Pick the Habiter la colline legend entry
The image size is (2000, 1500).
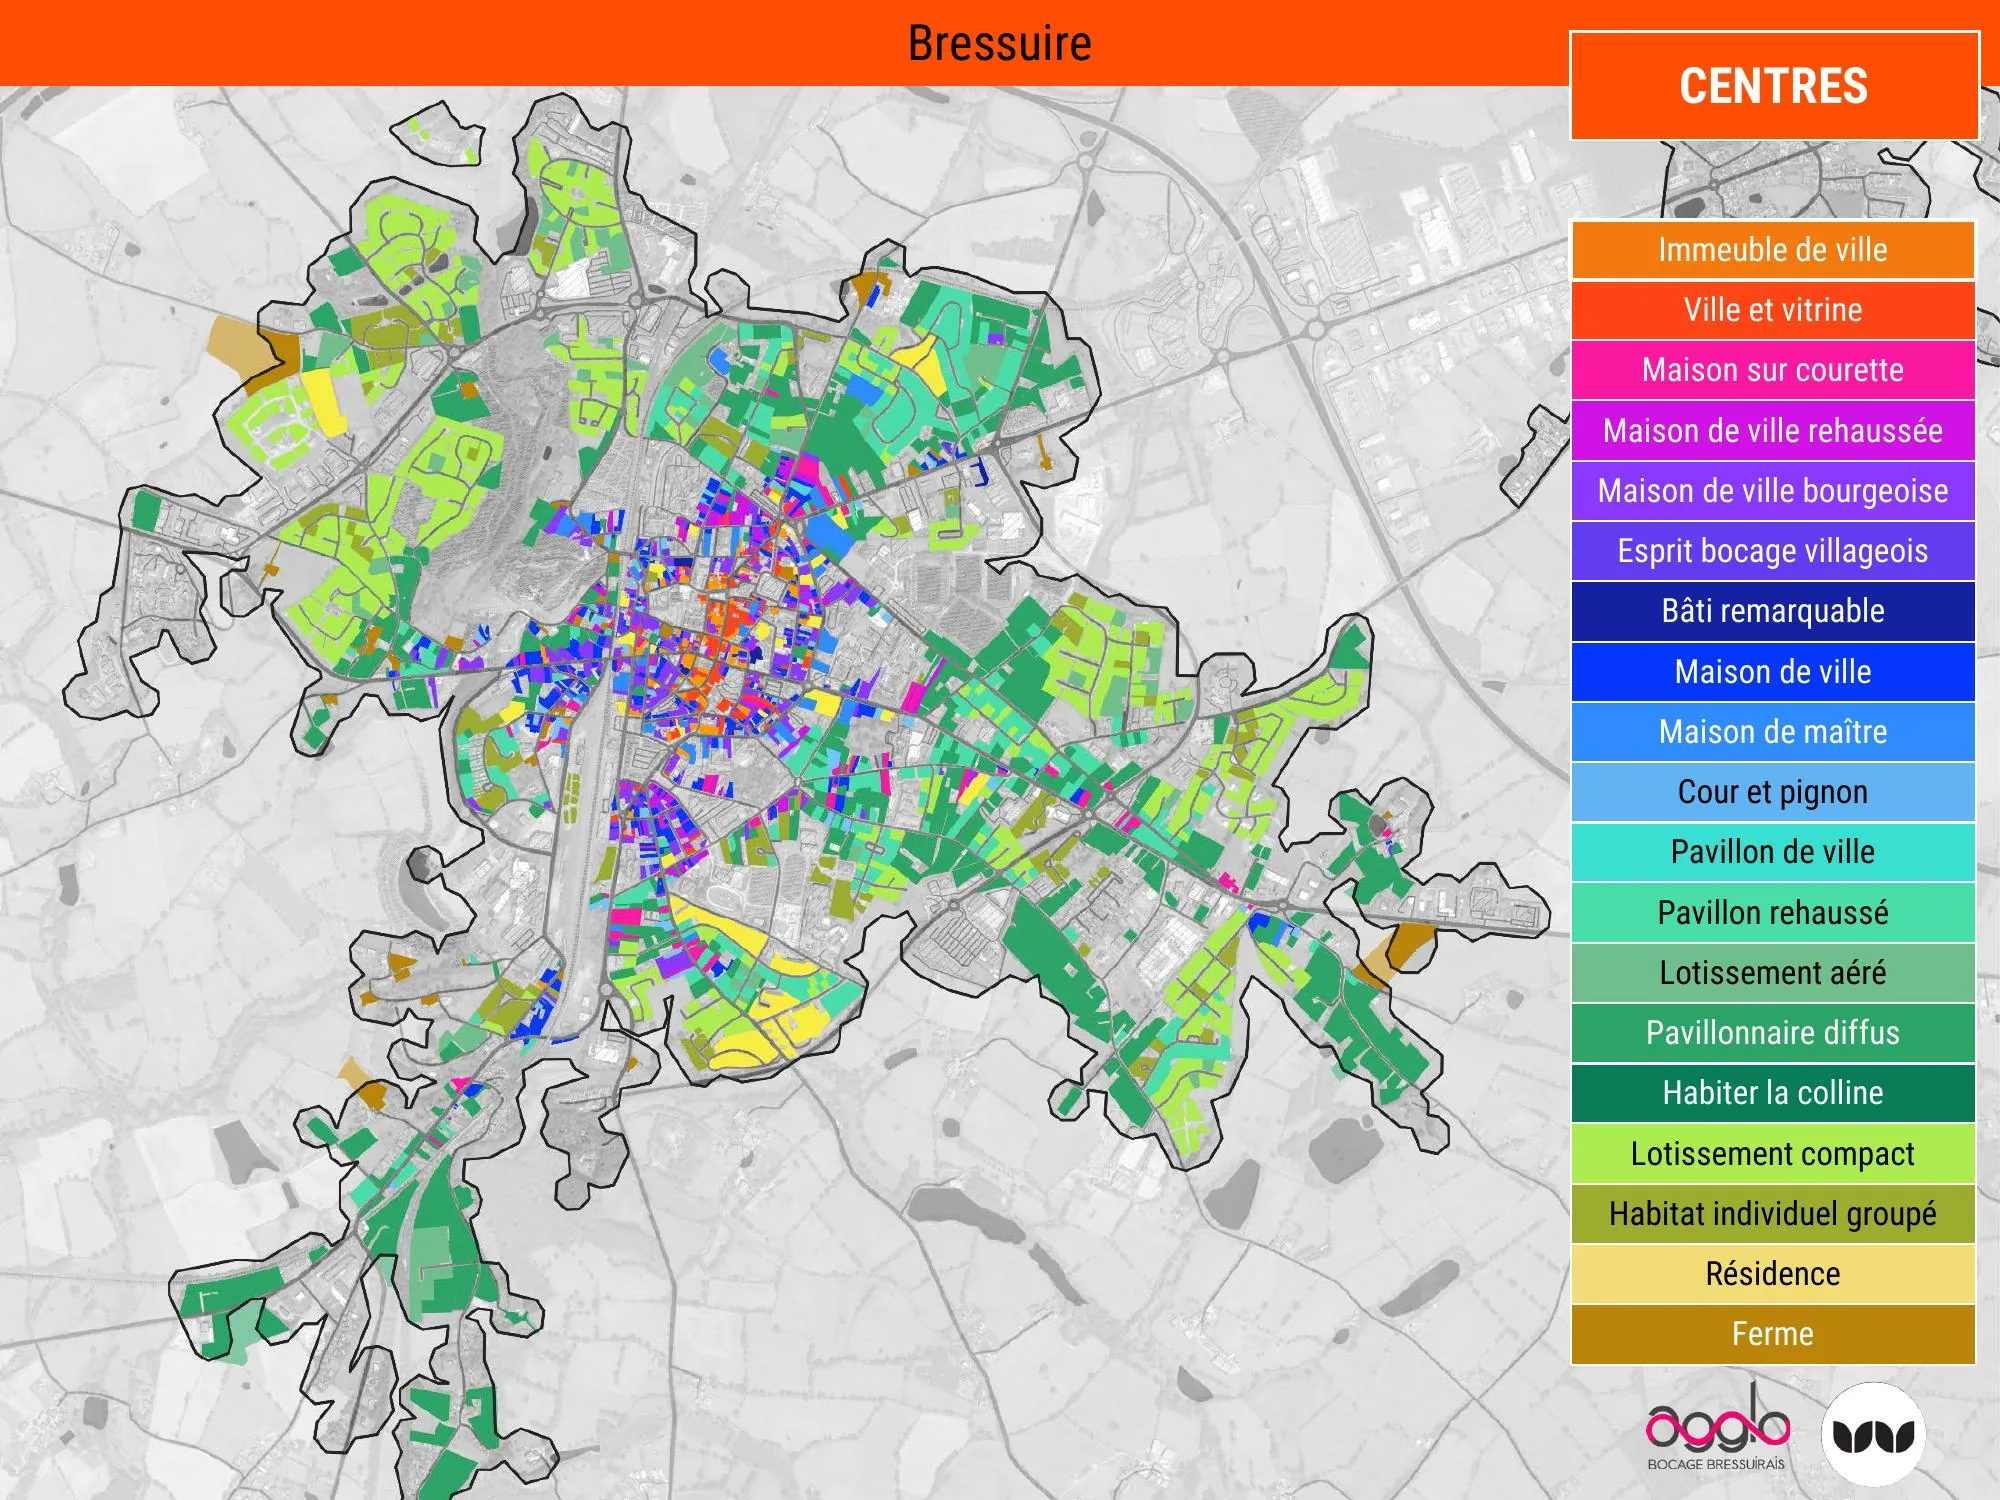[1773, 1093]
